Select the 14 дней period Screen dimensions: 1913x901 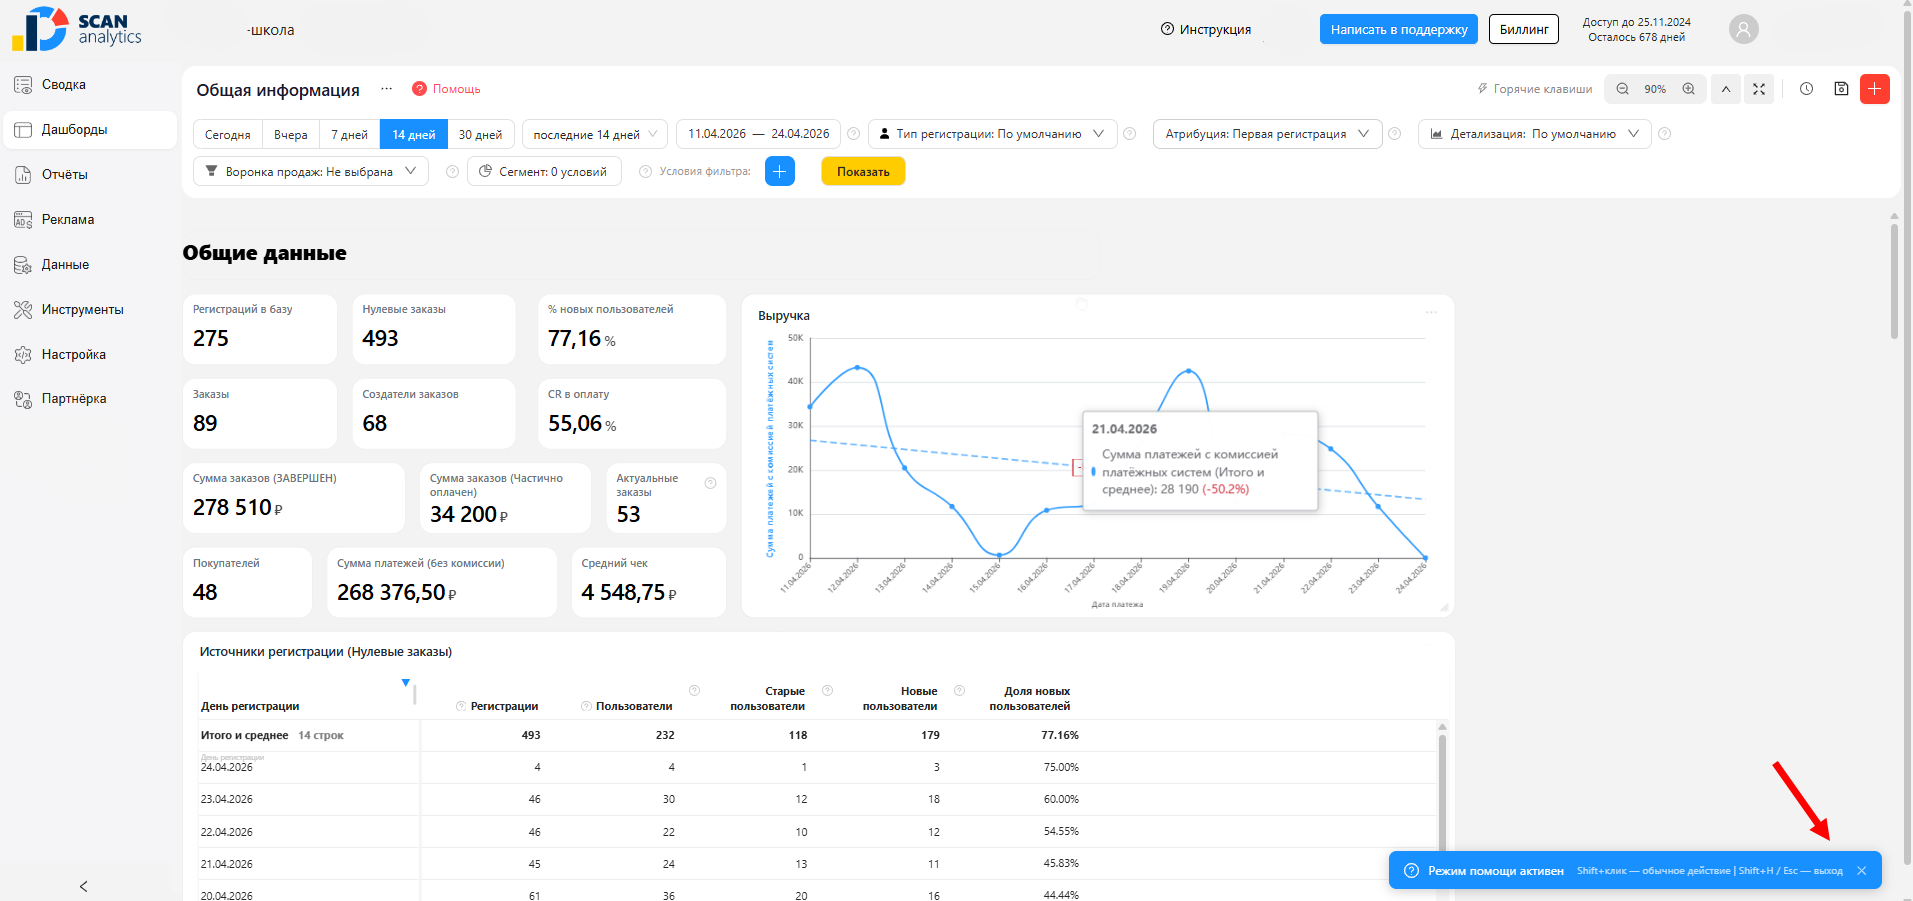click(414, 134)
